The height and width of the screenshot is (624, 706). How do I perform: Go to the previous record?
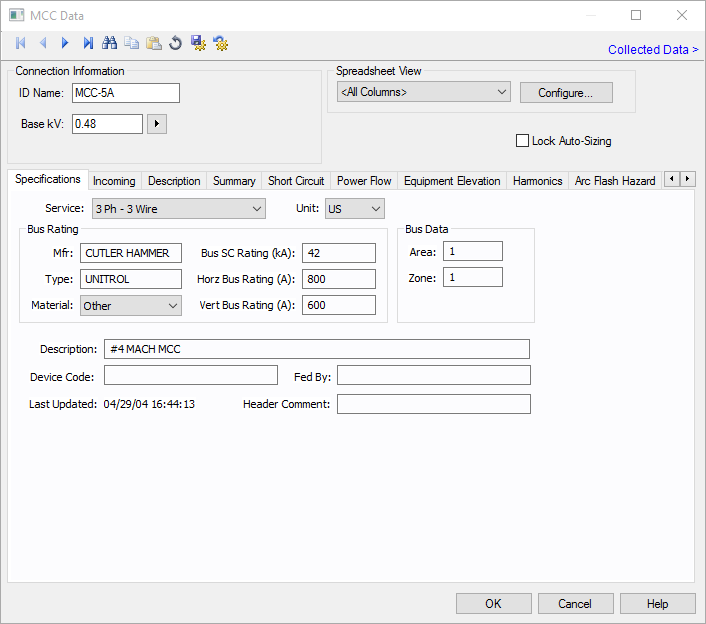pyautogui.click(x=43, y=43)
